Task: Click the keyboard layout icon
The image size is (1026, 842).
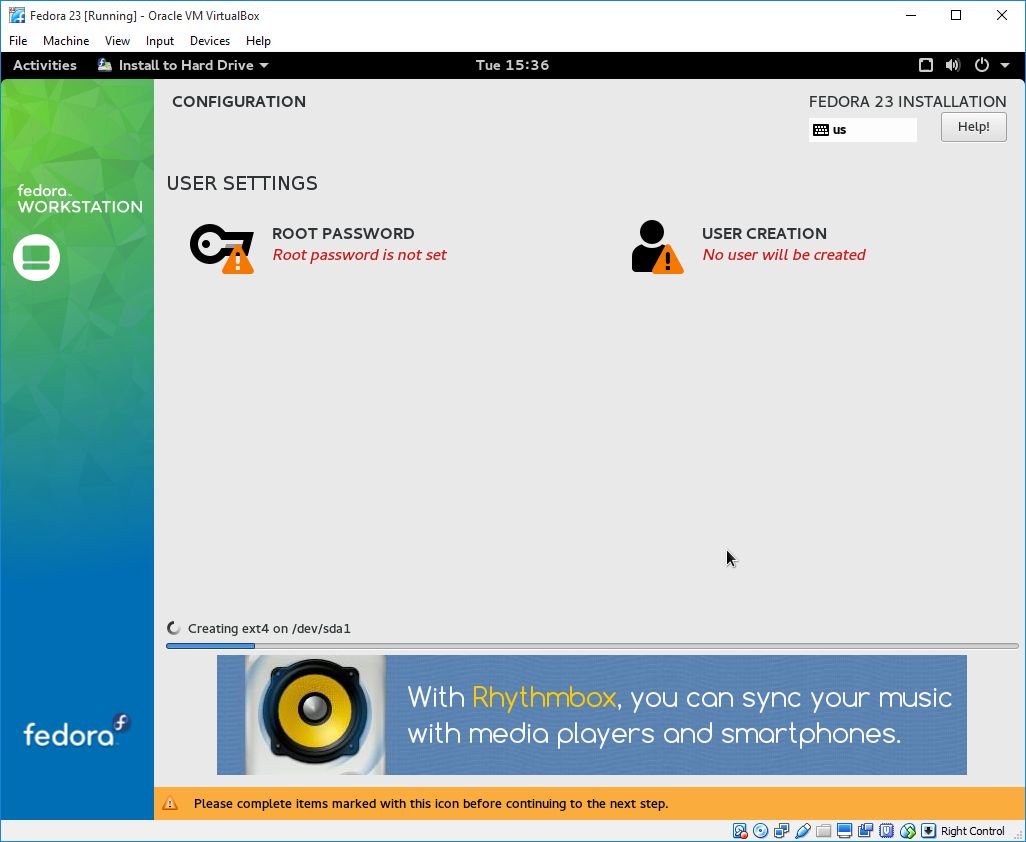Action: click(x=821, y=130)
